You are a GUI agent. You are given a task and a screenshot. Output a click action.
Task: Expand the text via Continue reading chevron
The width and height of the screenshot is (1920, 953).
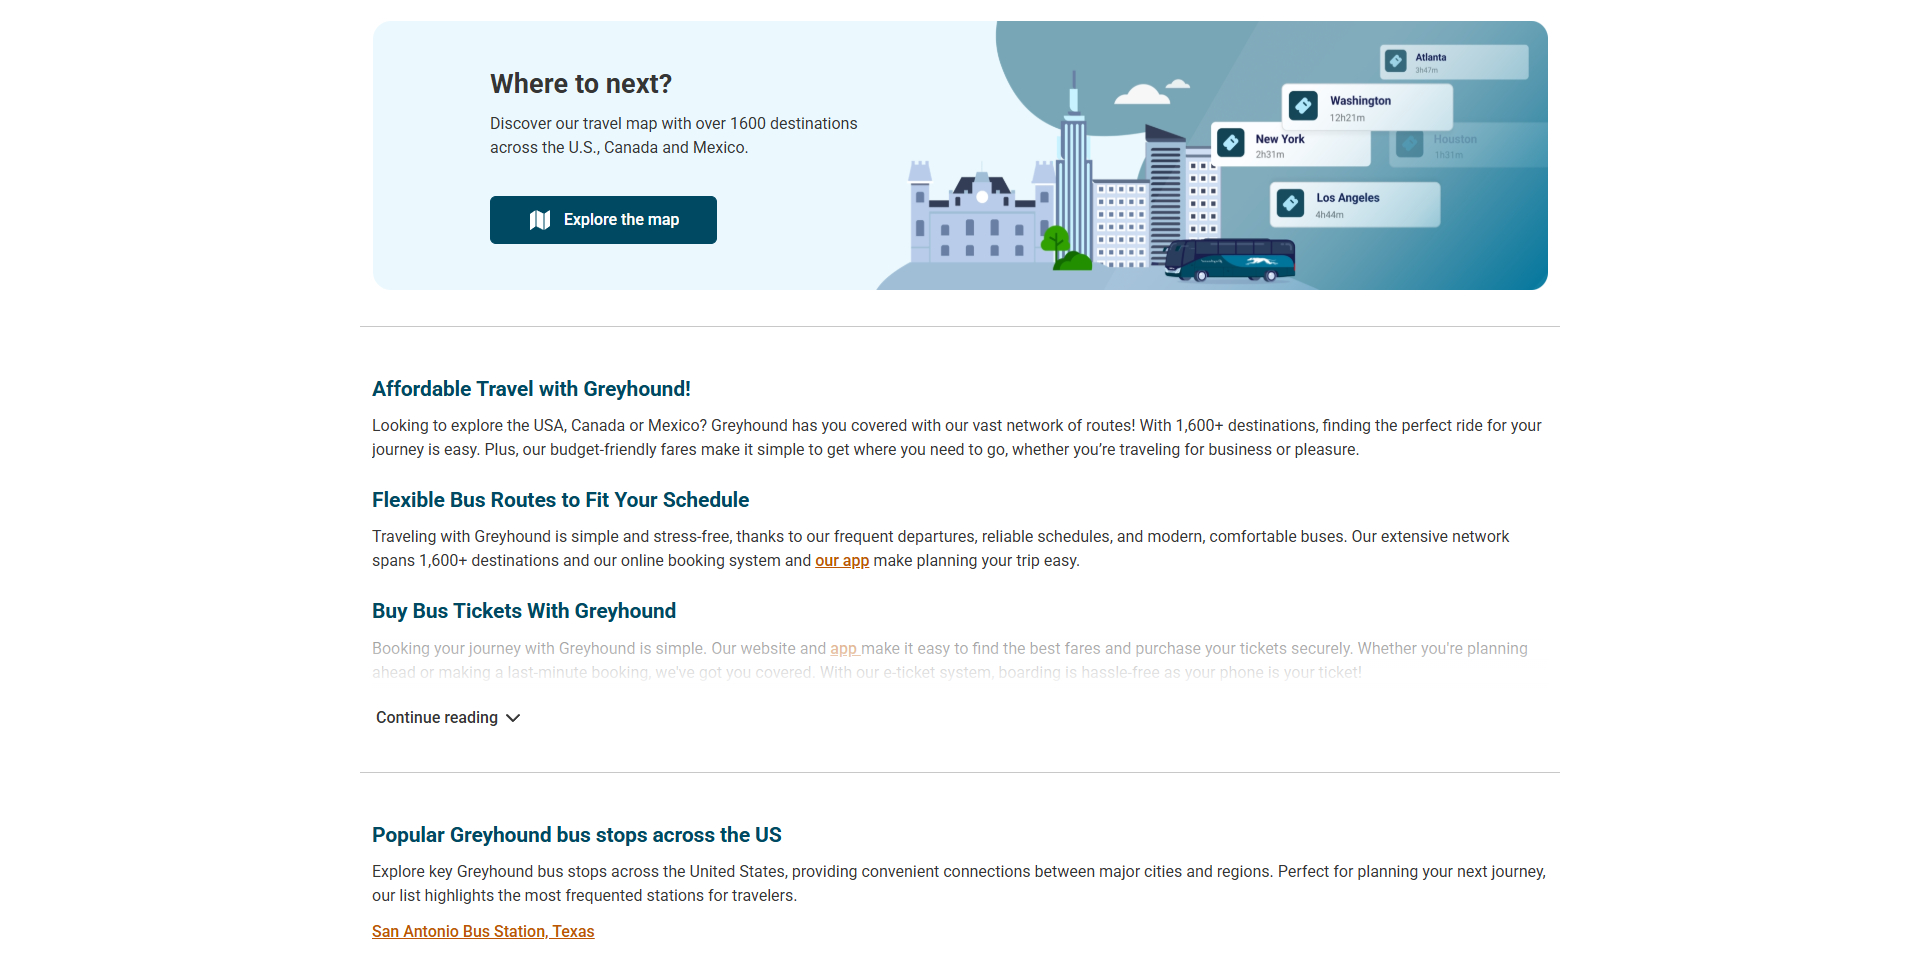513,718
